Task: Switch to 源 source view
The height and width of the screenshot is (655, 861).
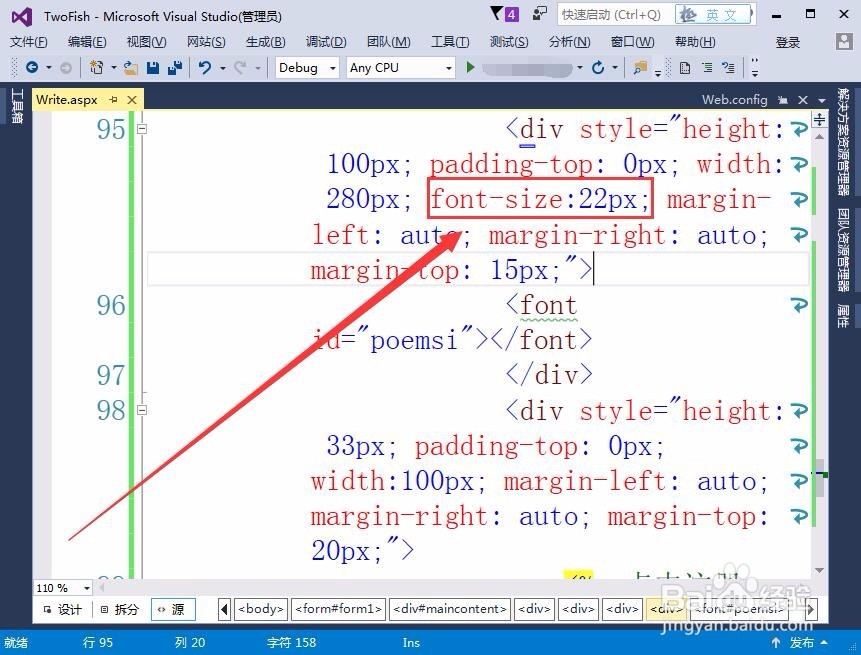Action: coord(173,609)
